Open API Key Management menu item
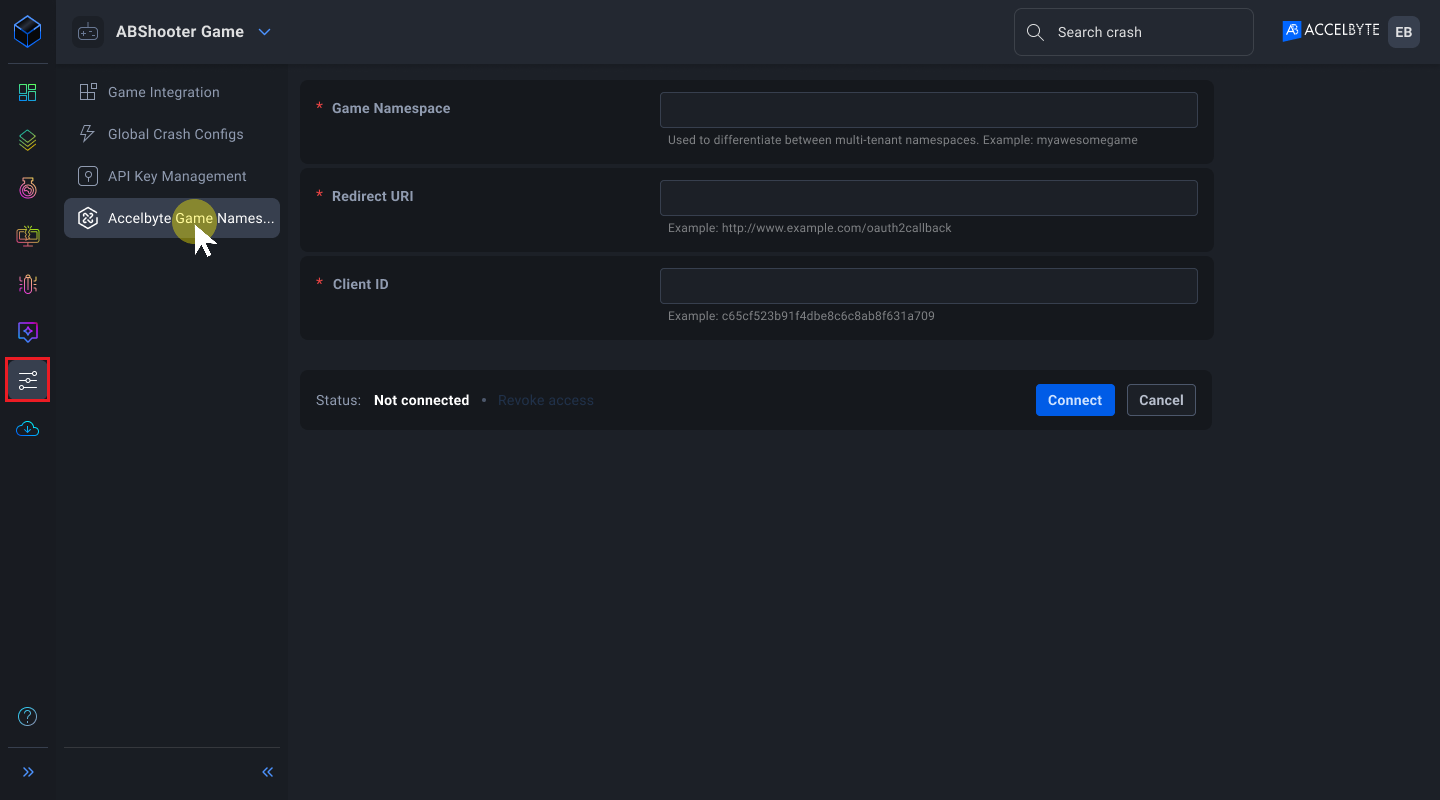 coord(172,176)
